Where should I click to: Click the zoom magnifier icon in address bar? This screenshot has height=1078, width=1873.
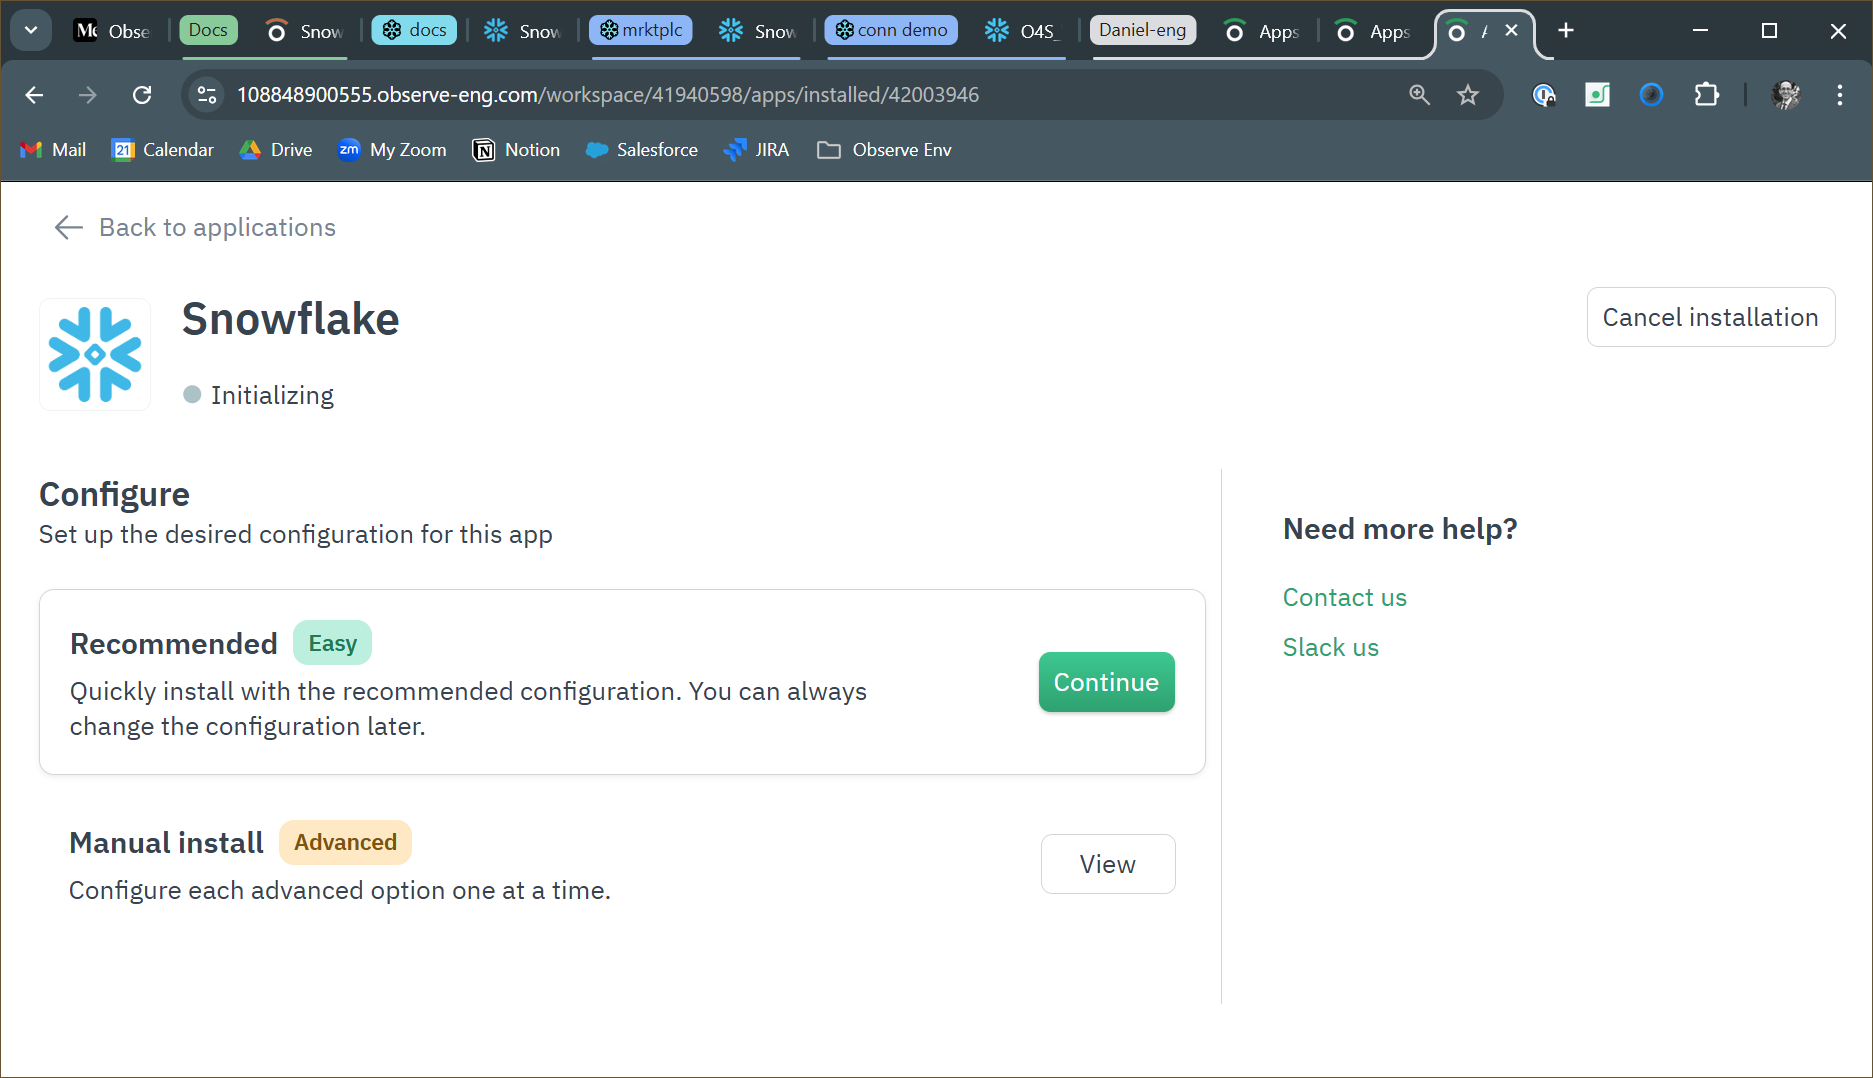coord(1419,95)
